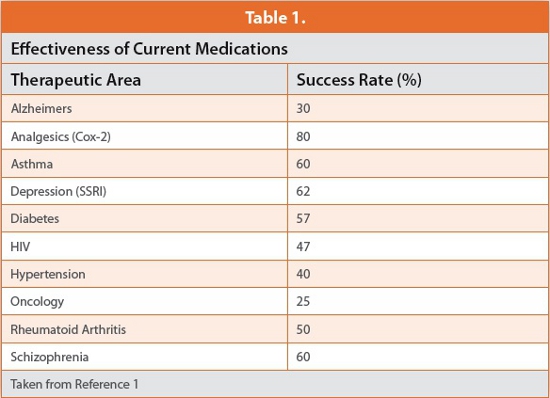550x398 pixels.
Task: Click the success rate value 80
Action: [303, 136]
